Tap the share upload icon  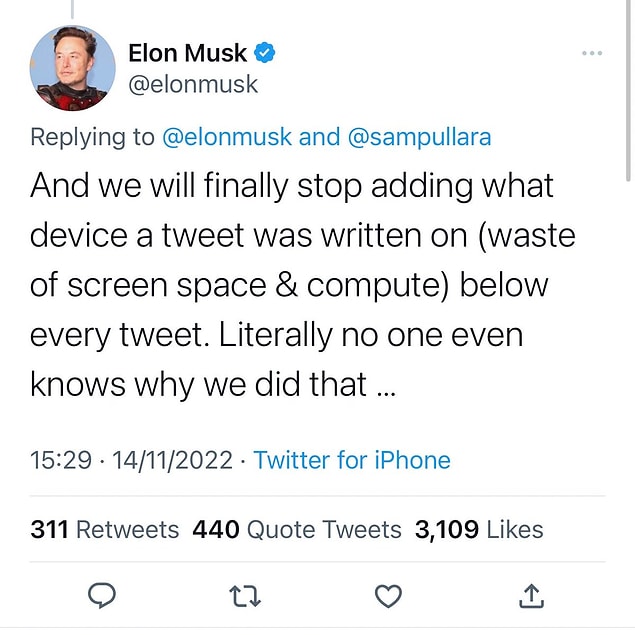point(531,596)
